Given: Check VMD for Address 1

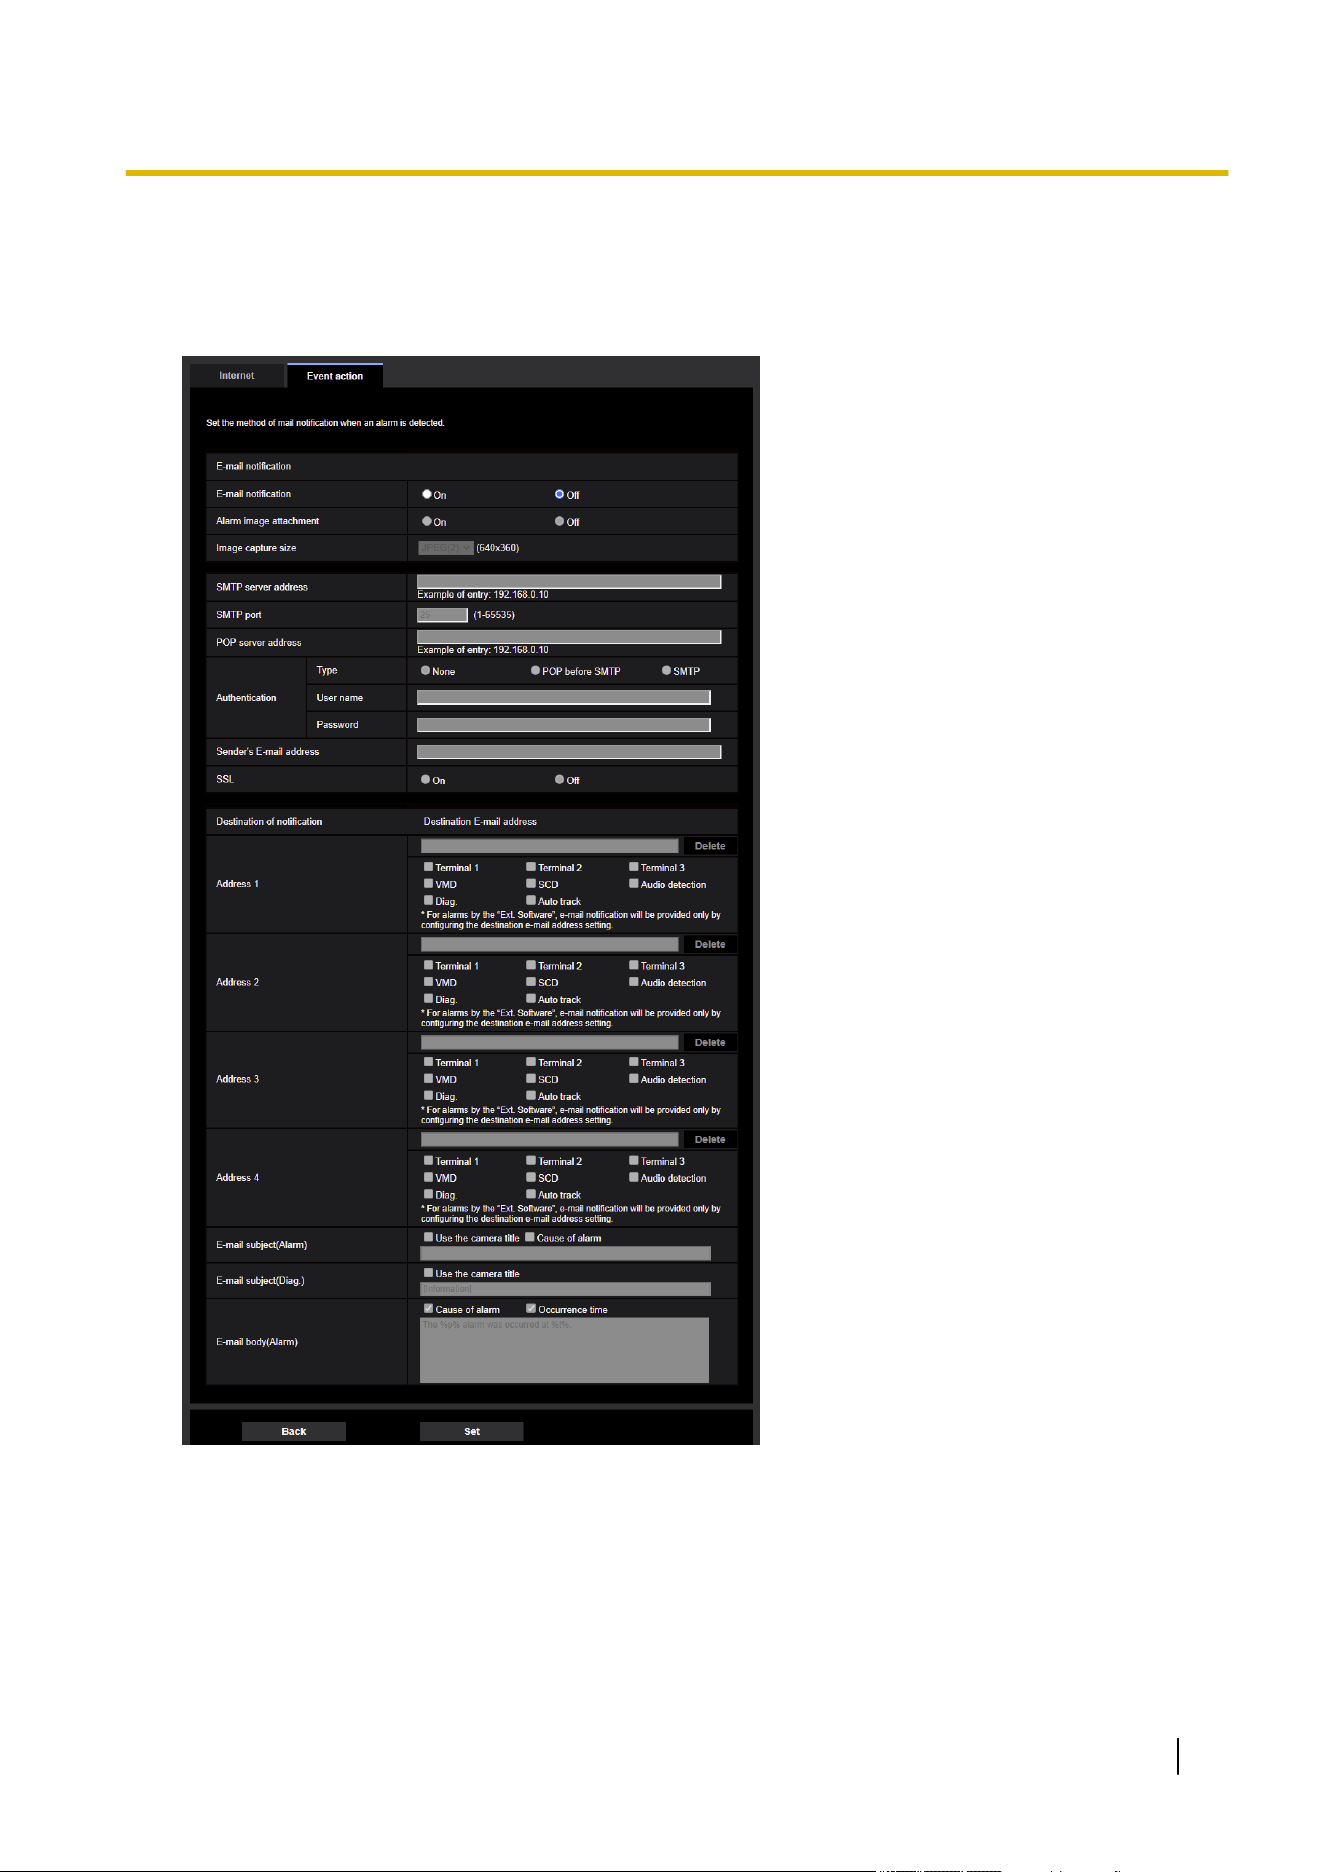Looking at the screenshot, I should click(428, 884).
